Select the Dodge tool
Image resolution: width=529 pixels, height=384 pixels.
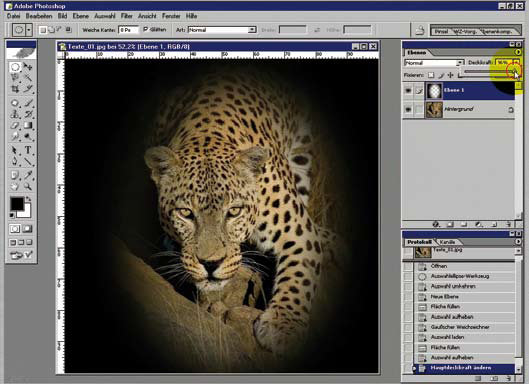[28, 137]
